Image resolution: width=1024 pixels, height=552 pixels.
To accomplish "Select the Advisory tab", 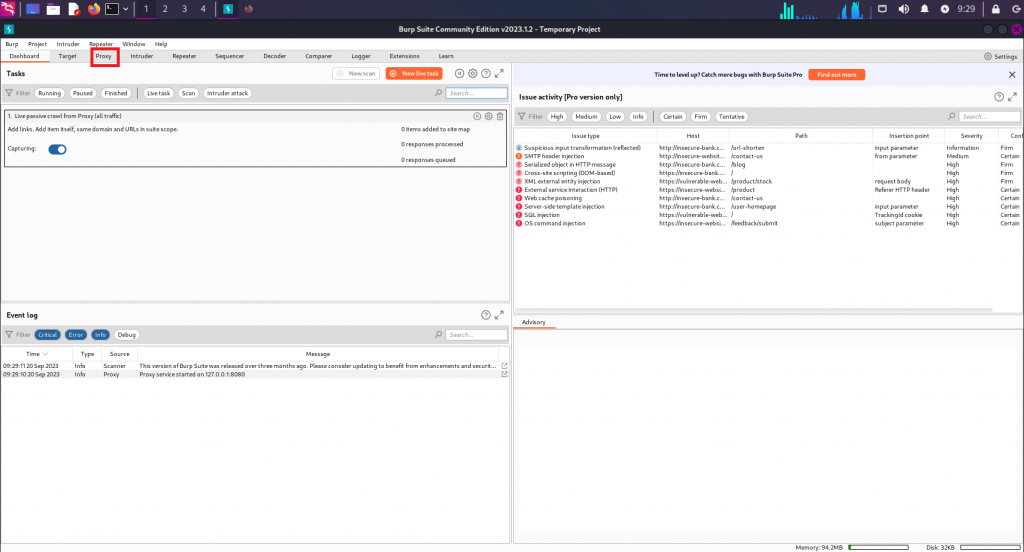I will click(x=534, y=322).
